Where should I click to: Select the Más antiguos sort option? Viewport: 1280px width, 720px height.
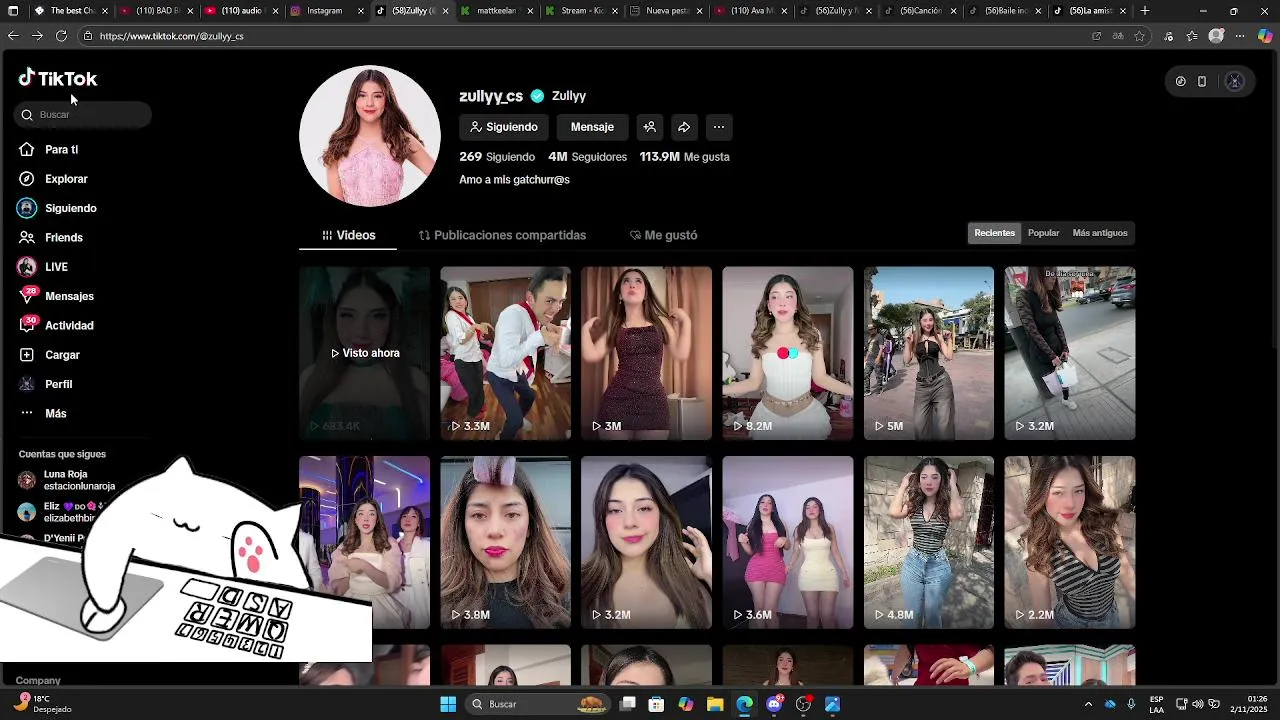(x=1100, y=233)
